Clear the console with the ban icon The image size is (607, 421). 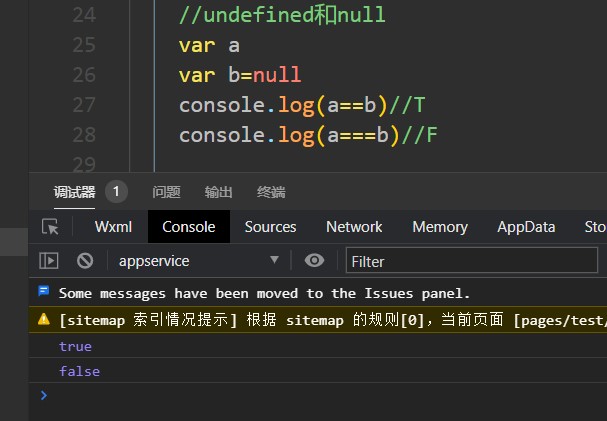[85, 260]
